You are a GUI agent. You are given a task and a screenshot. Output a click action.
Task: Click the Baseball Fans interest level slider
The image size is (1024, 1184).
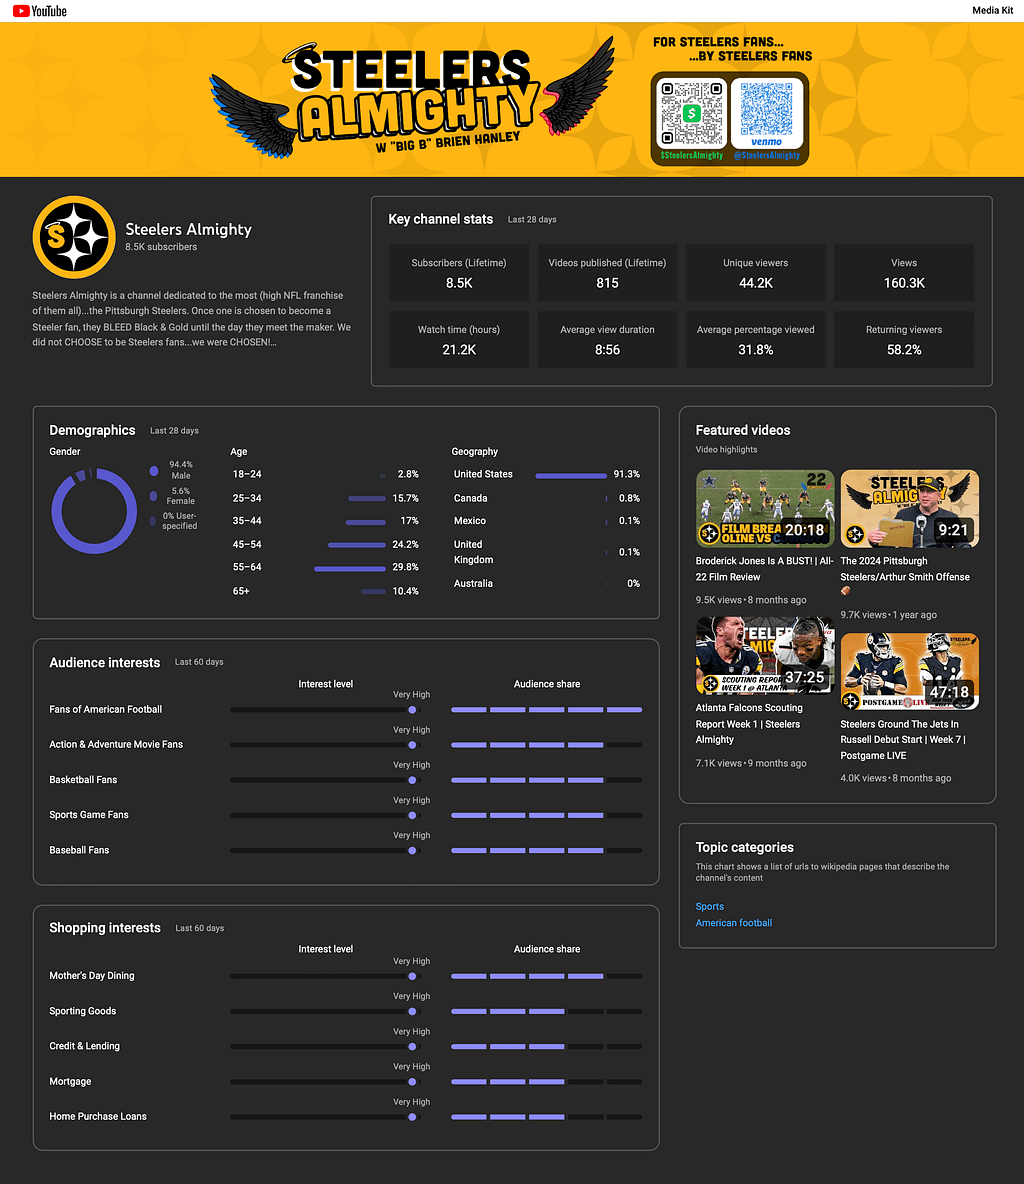(325, 850)
